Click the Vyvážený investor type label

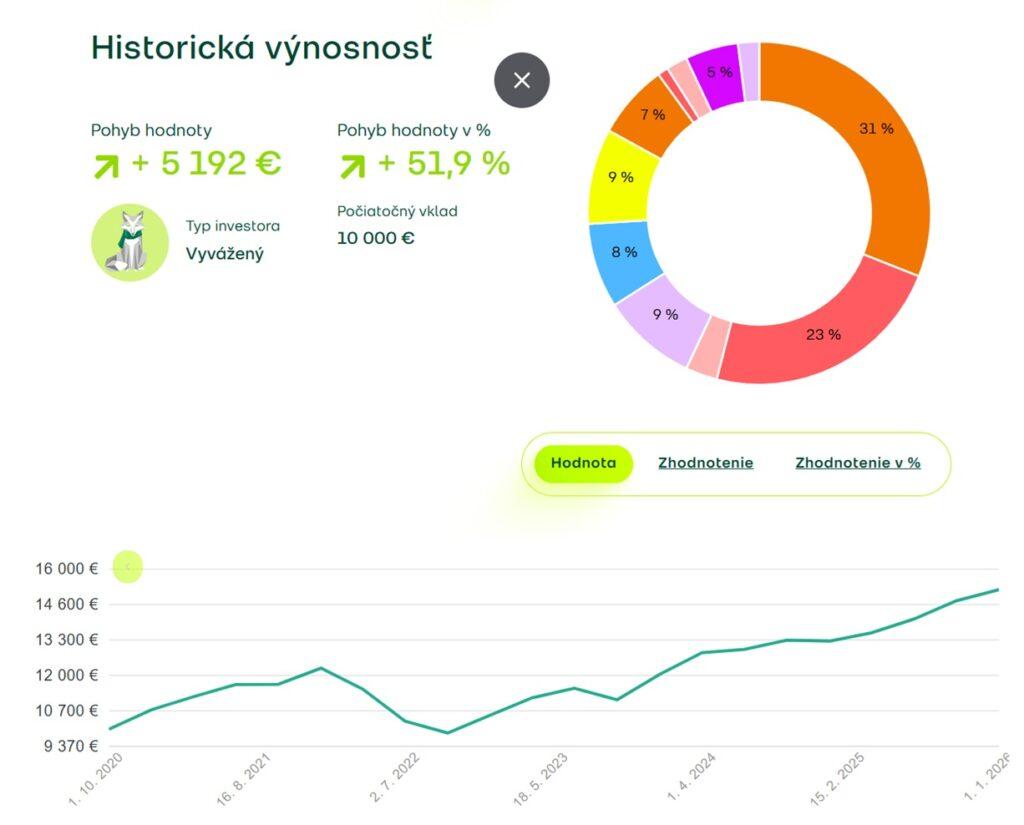222,254
